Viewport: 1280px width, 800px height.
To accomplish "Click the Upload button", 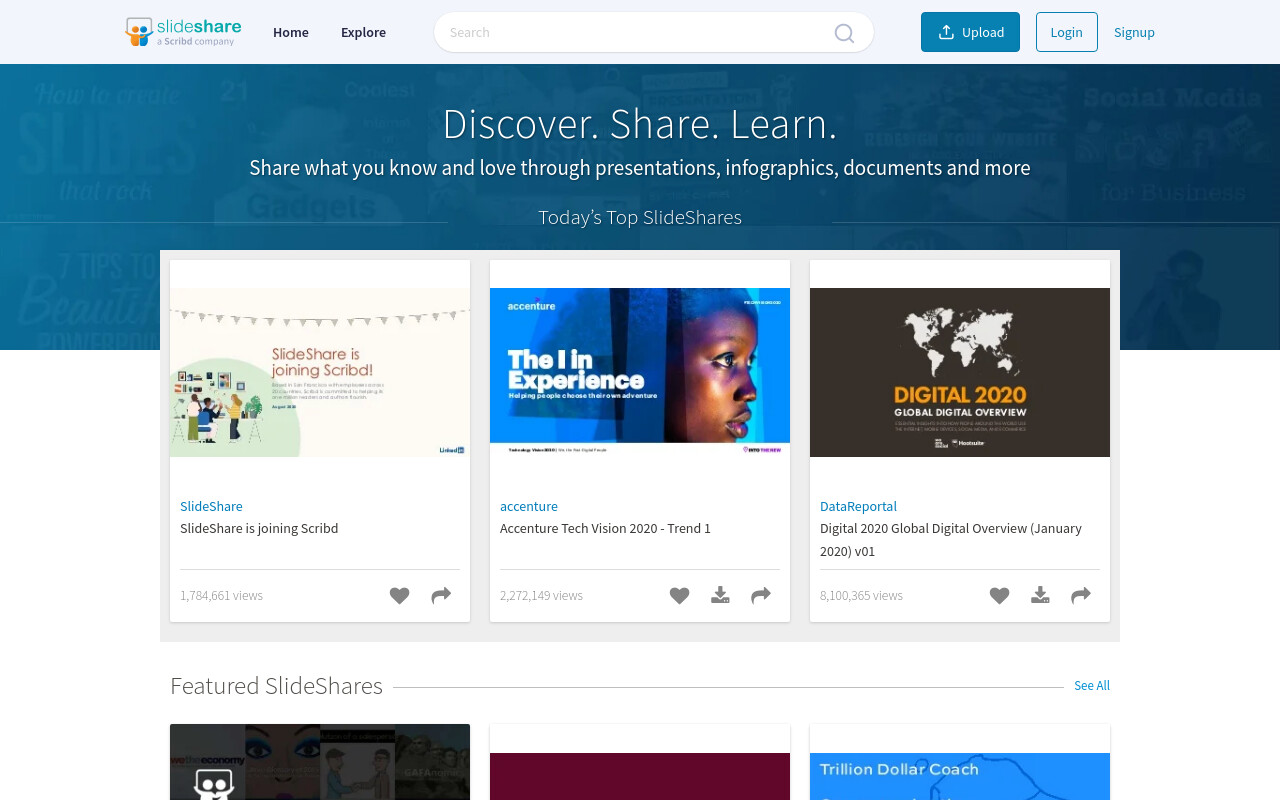I will coord(970,32).
